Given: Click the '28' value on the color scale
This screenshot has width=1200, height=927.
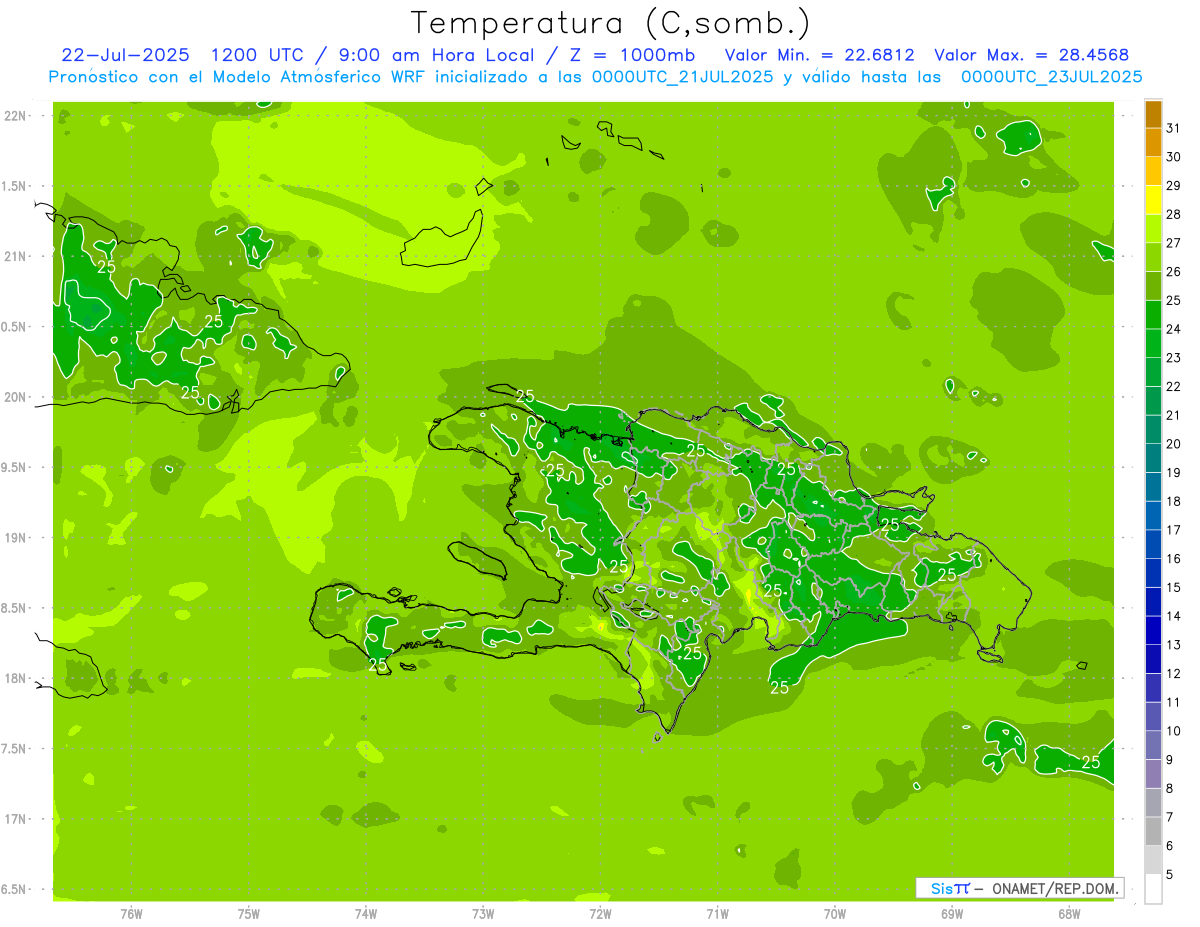Looking at the screenshot, I should pos(1173,214).
